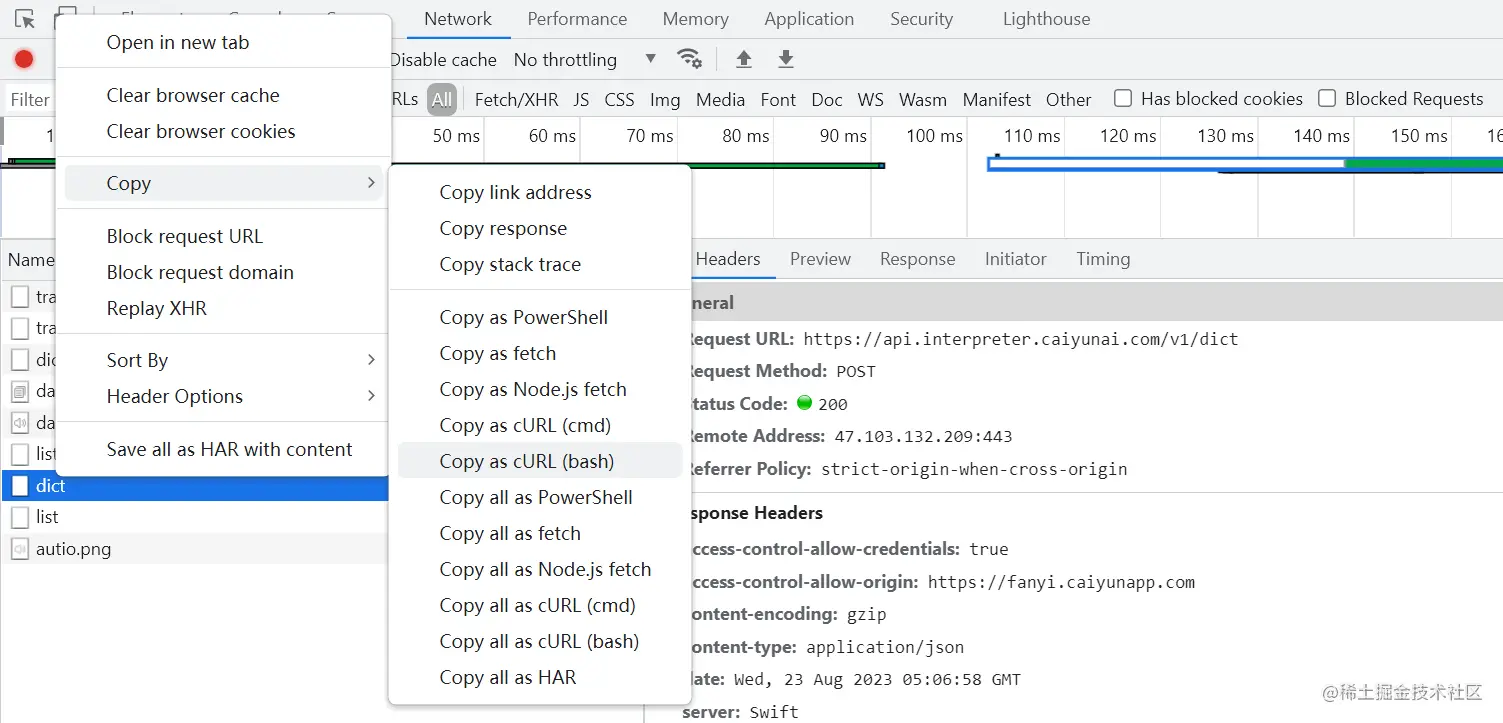Image resolution: width=1503 pixels, height=723 pixels.
Task: Choose Block request domain
Action: click(x=223, y=272)
